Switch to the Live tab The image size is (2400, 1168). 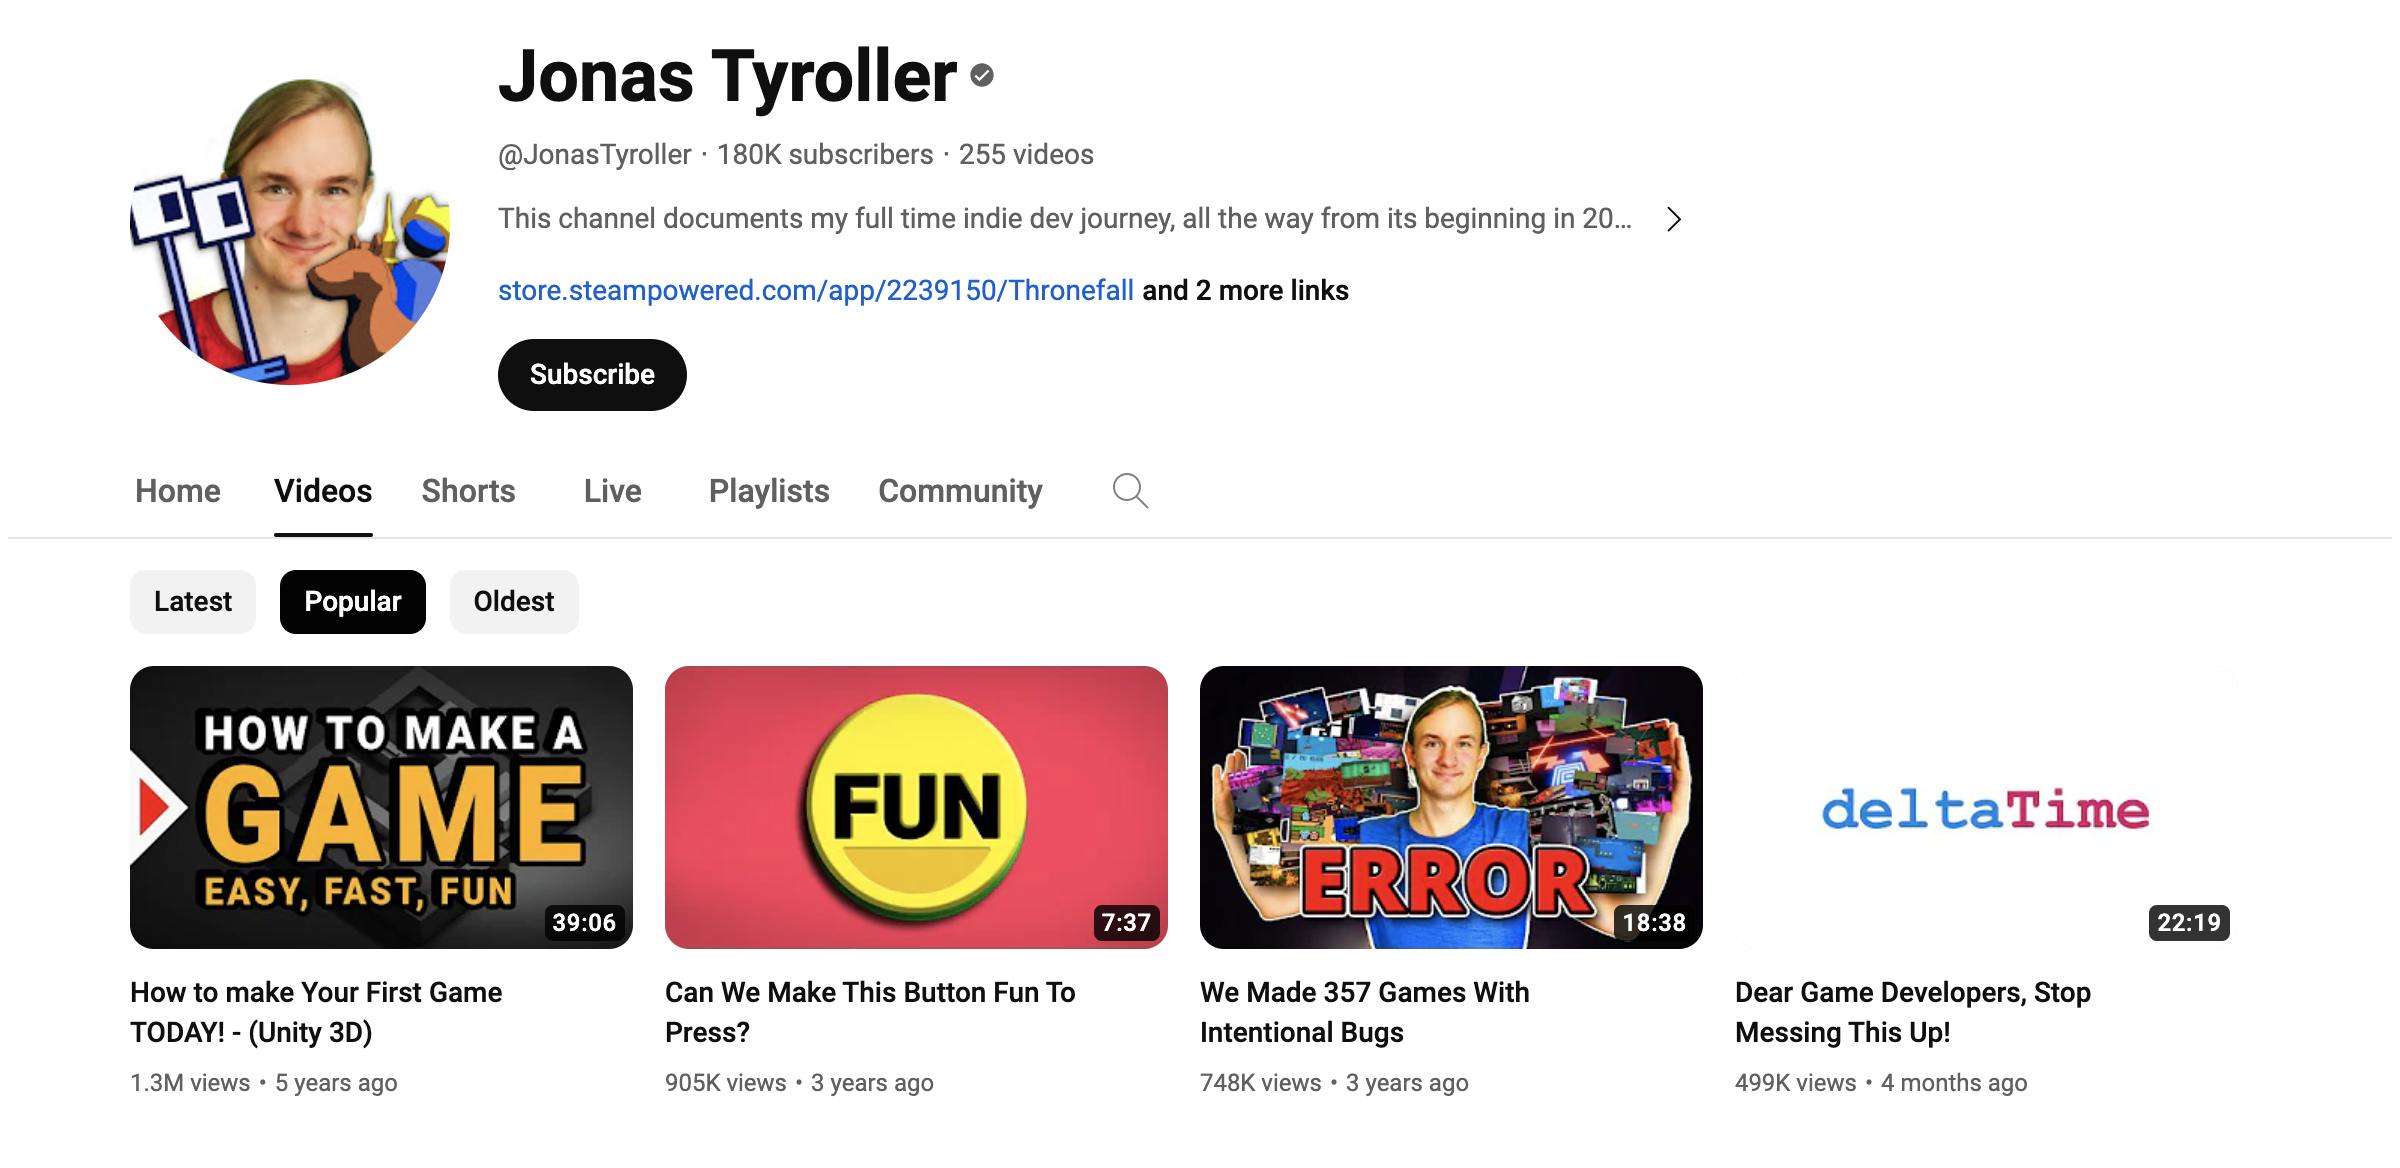[x=613, y=491]
